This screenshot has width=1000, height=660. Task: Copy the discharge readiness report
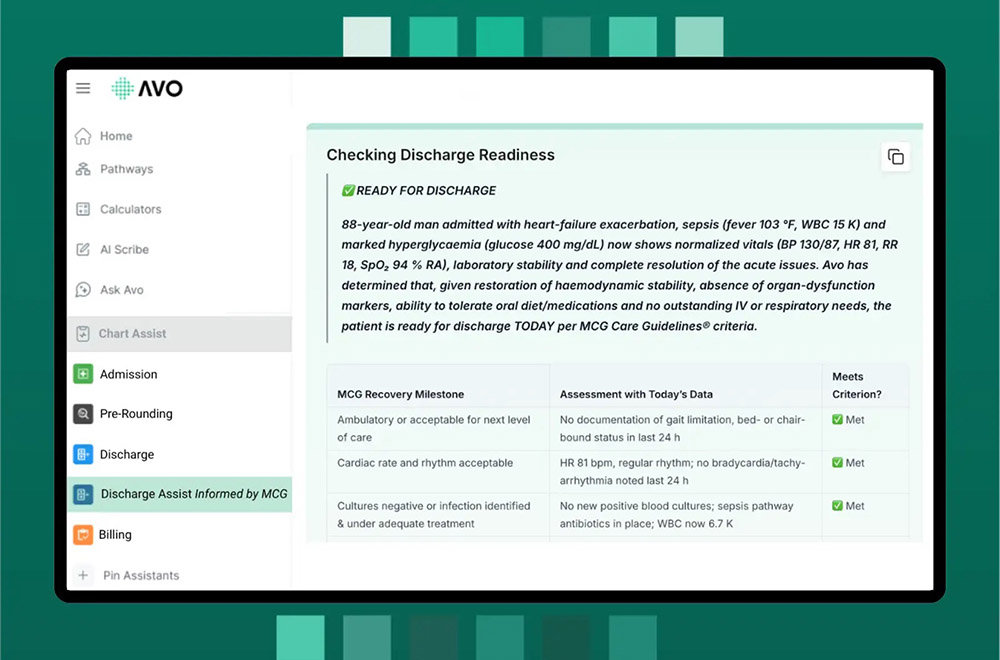coord(895,157)
